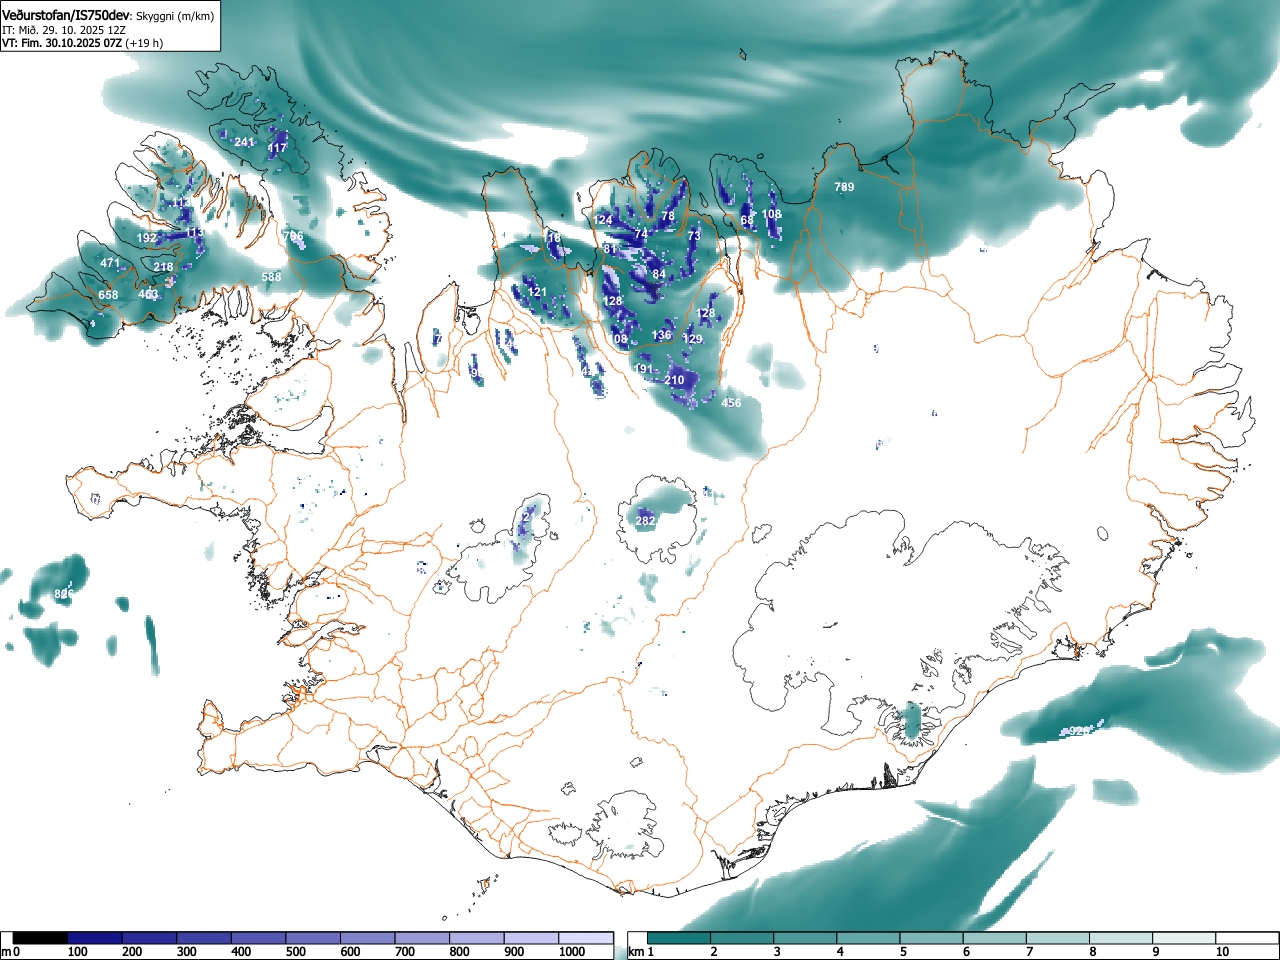
Task: Click the visibility value 192 on the map
Action: click(x=147, y=238)
